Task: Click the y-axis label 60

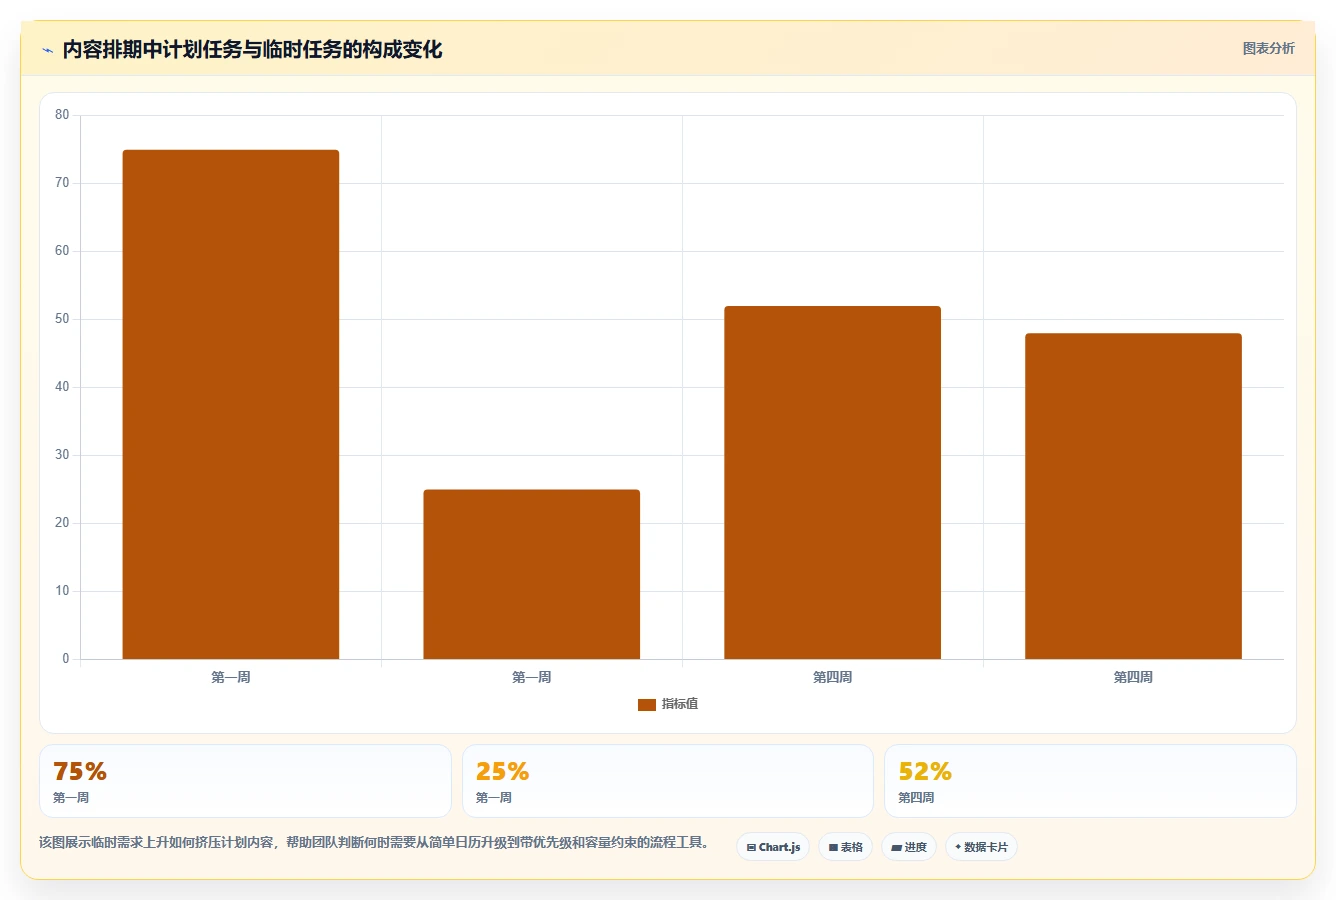Action: [x=62, y=251]
